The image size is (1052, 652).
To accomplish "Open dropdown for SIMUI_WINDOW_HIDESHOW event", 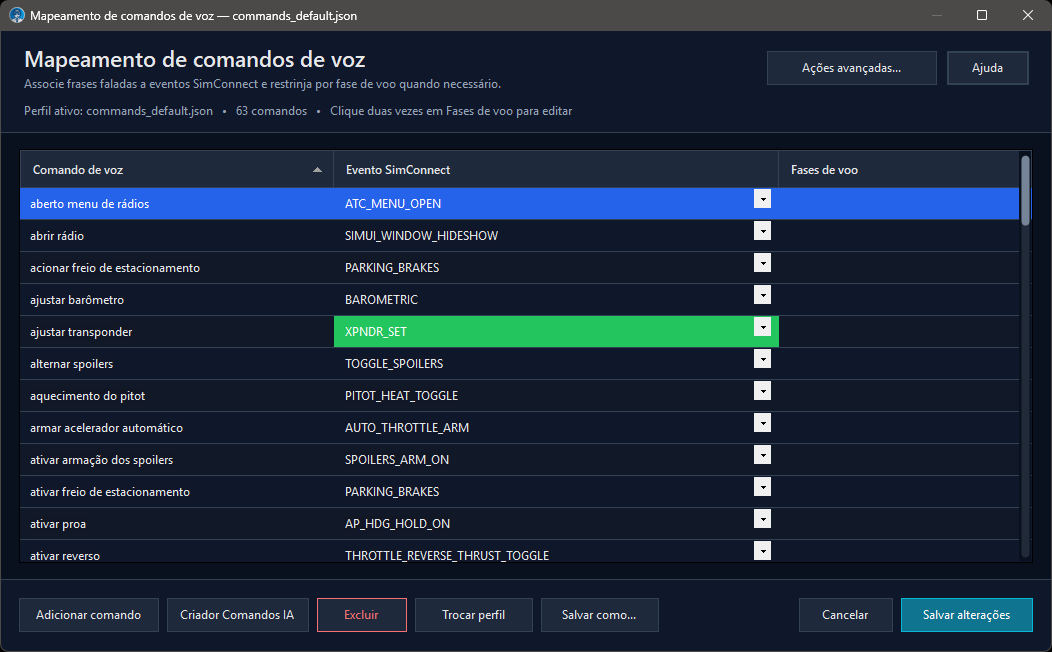I will (762, 231).
